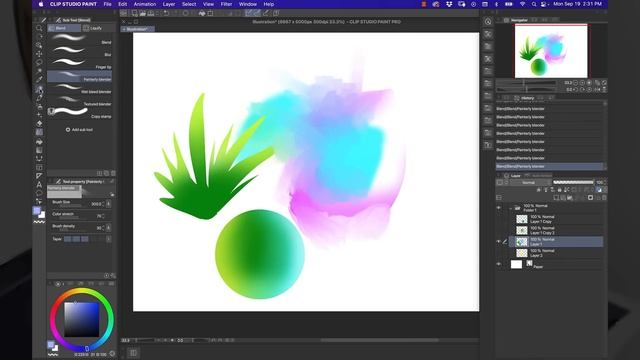The image size is (640, 360).
Task: Show Layer 1 Copy visibility box
Action: coord(499,219)
